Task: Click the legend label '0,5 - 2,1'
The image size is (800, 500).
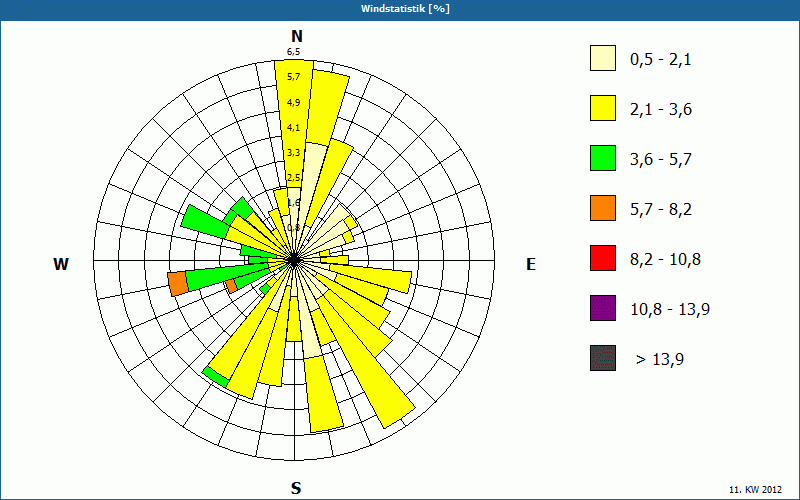Action: 661,60
